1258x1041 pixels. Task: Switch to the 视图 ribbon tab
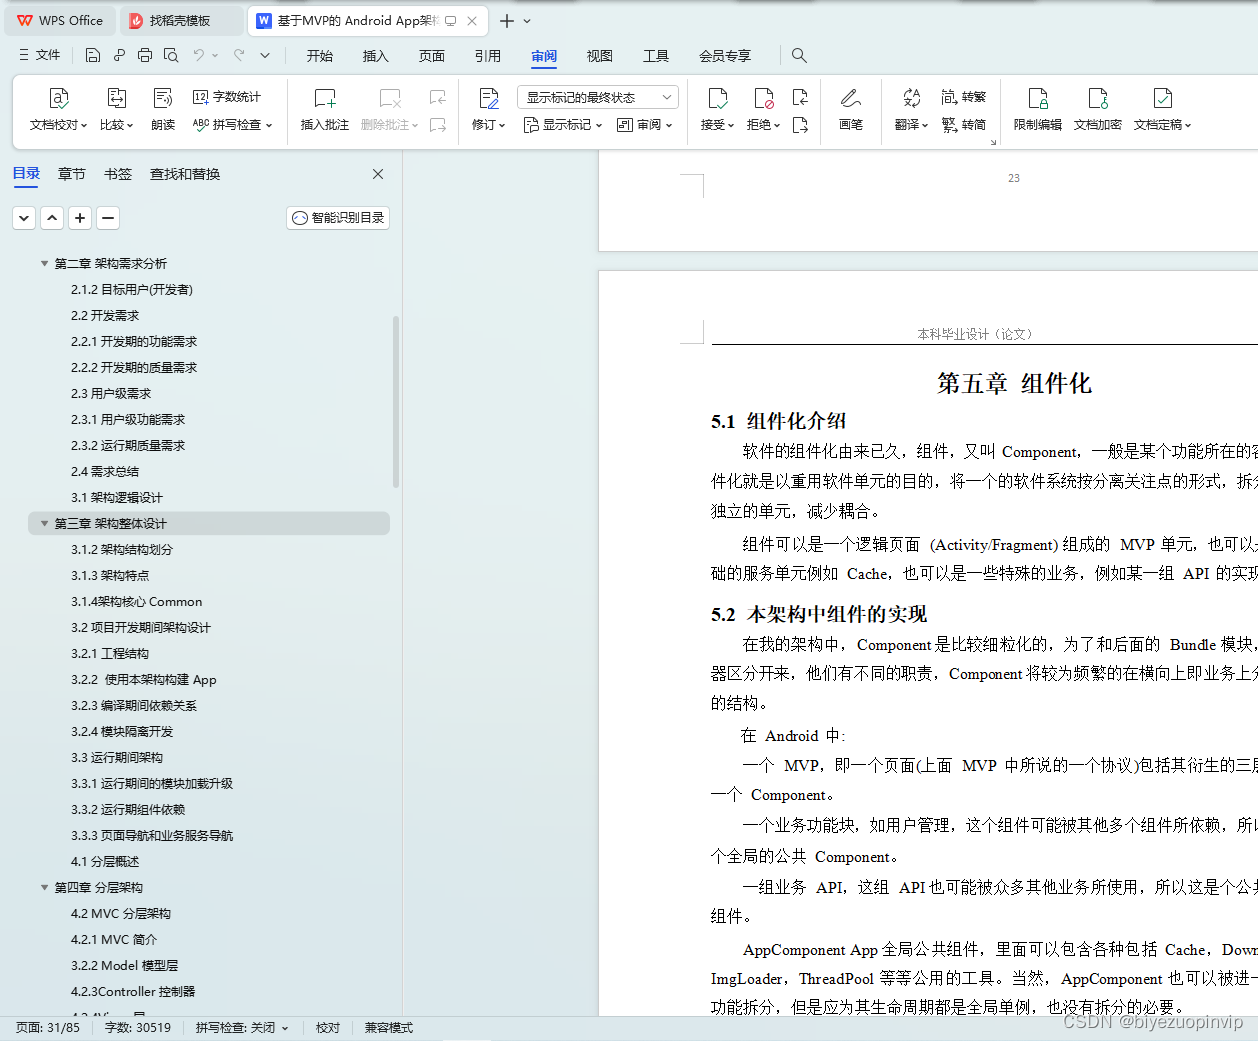600,56
